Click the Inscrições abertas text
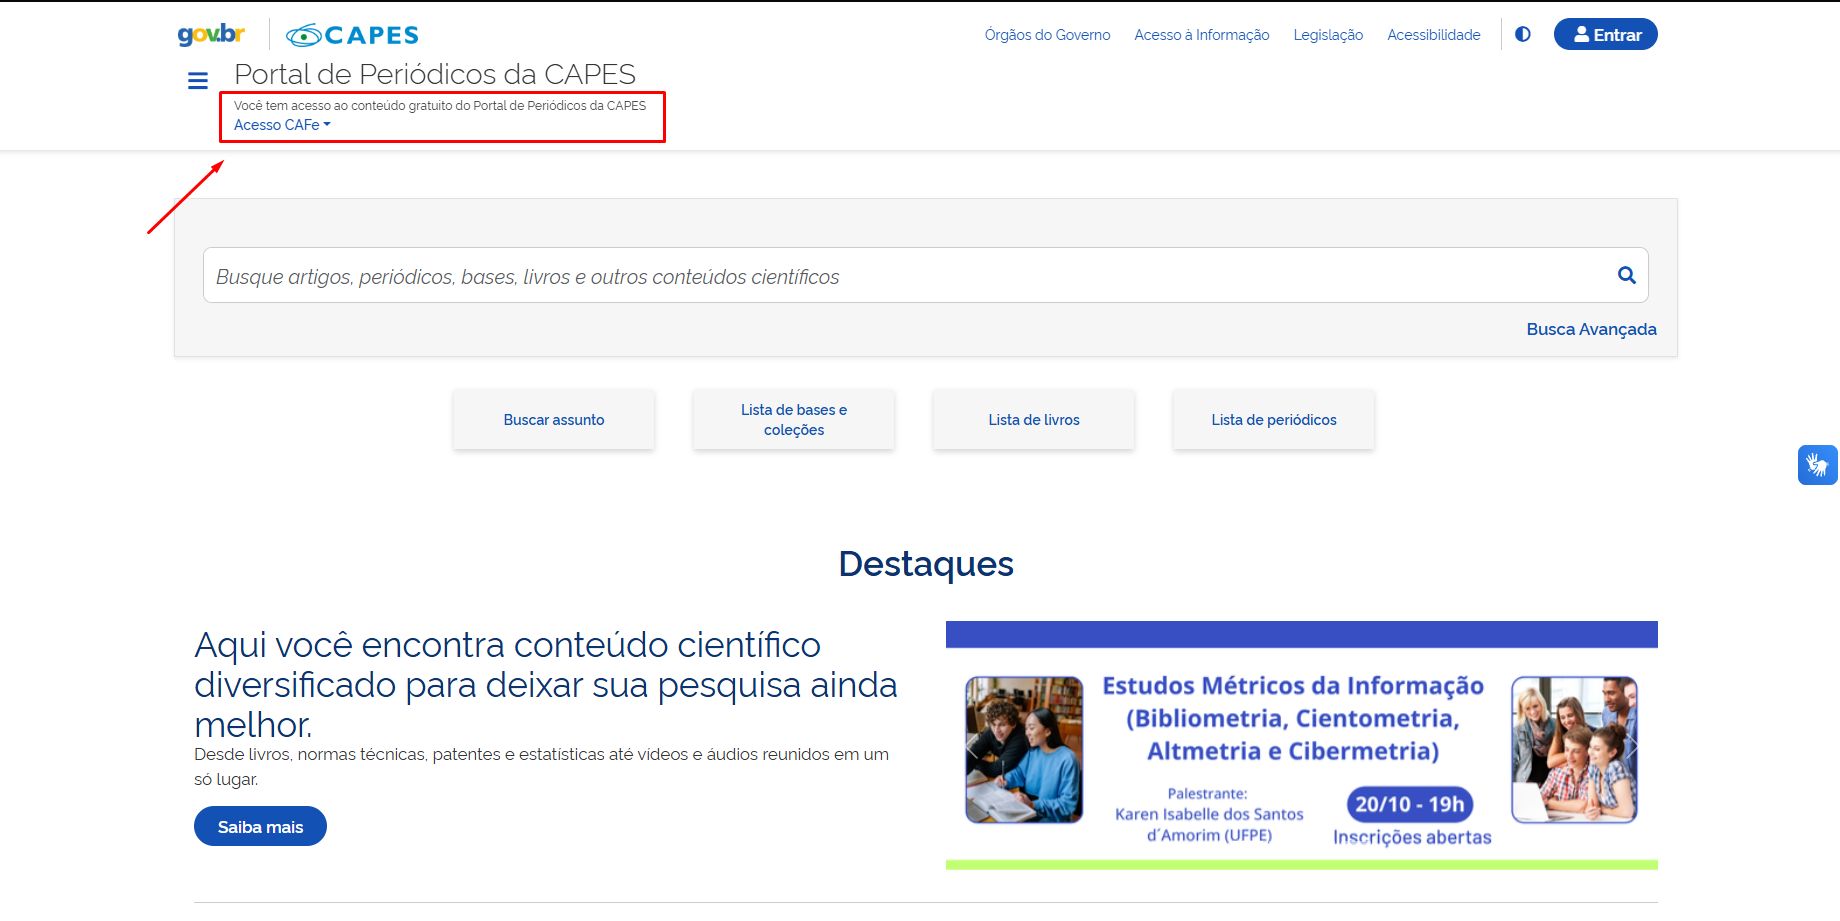The width and height of the screenshot is (1840, 921). coord(1412,837)
